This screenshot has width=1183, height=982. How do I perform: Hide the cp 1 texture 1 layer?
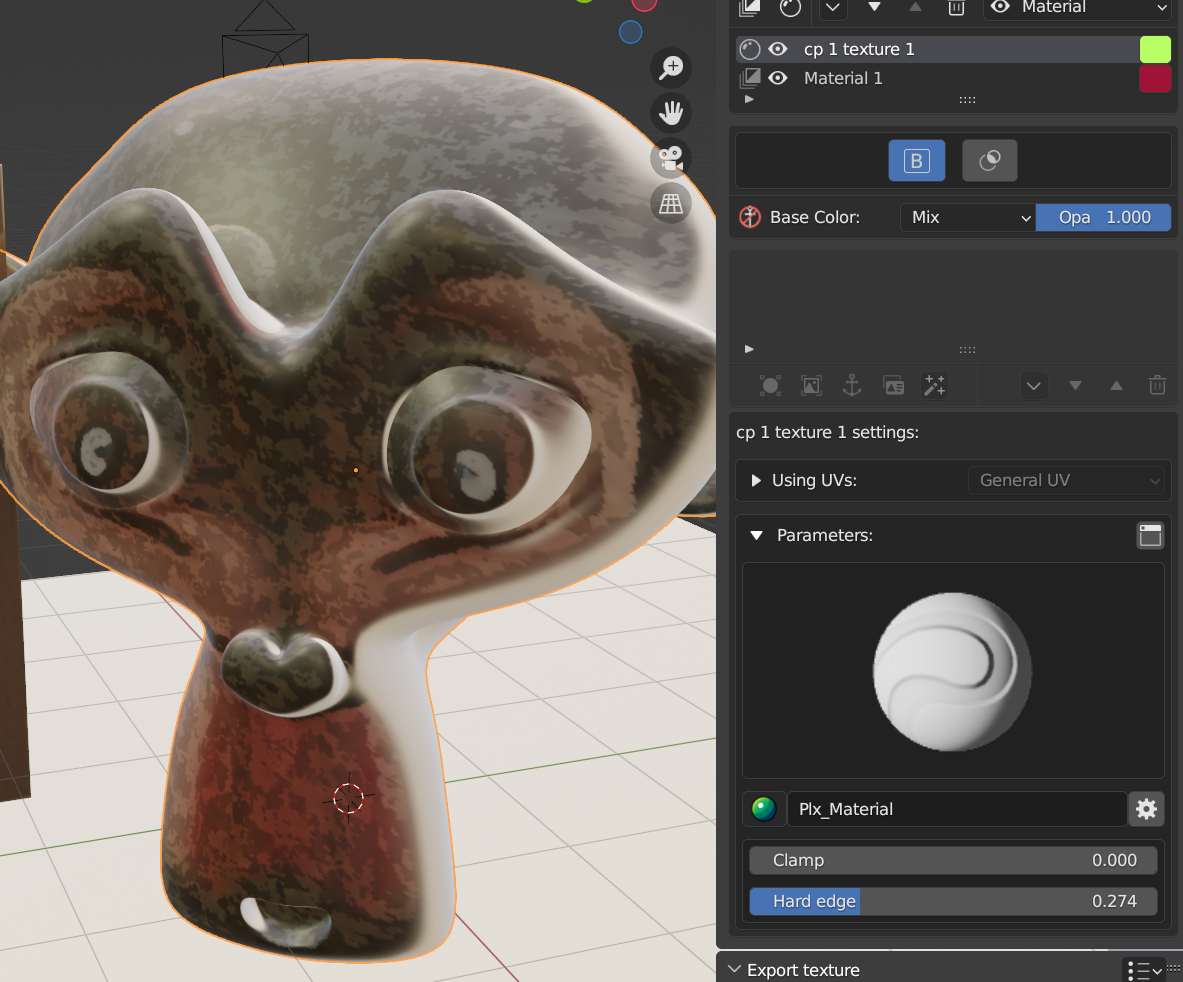pyautogui.click(x=778, y=49)
